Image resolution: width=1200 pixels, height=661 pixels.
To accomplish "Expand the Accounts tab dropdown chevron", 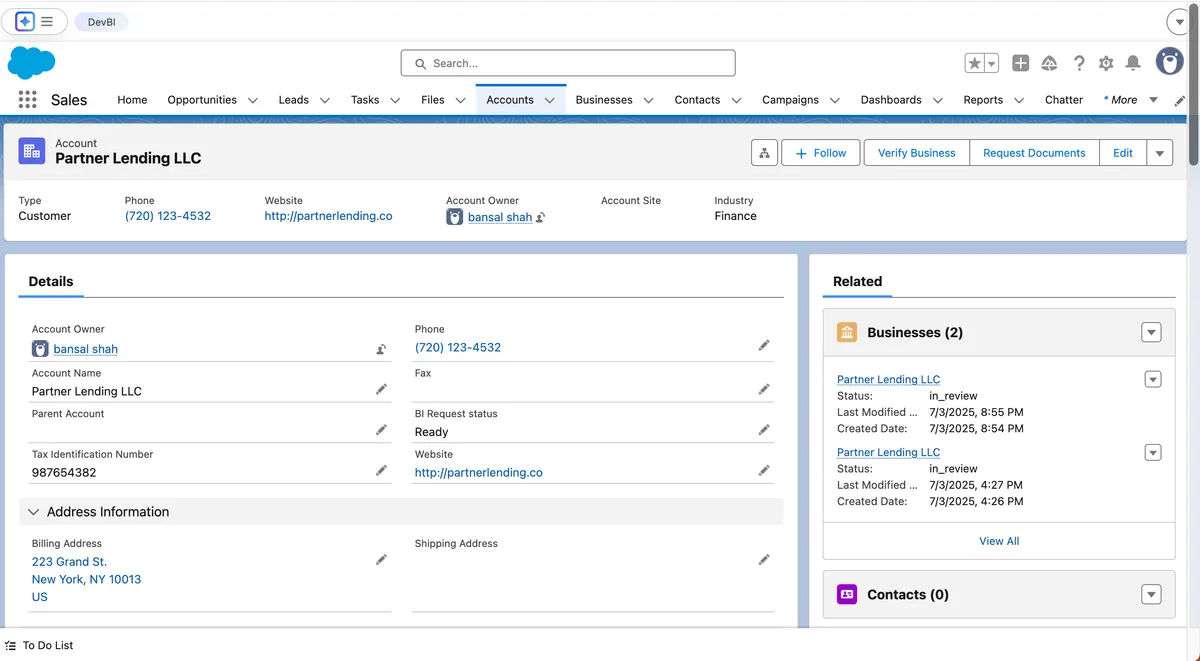I will click(x=549, y=100).
